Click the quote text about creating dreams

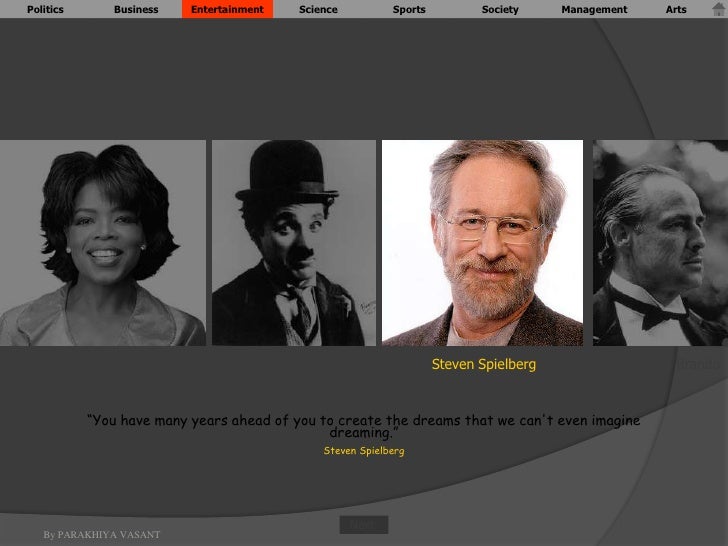(364, 426)
